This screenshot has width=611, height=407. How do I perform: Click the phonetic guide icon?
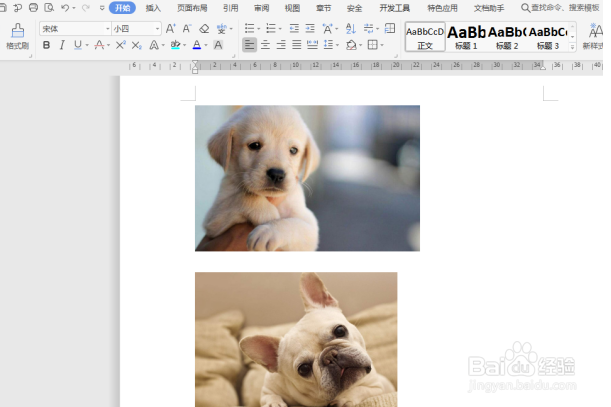pyautogui.click(x=221, y=28)
